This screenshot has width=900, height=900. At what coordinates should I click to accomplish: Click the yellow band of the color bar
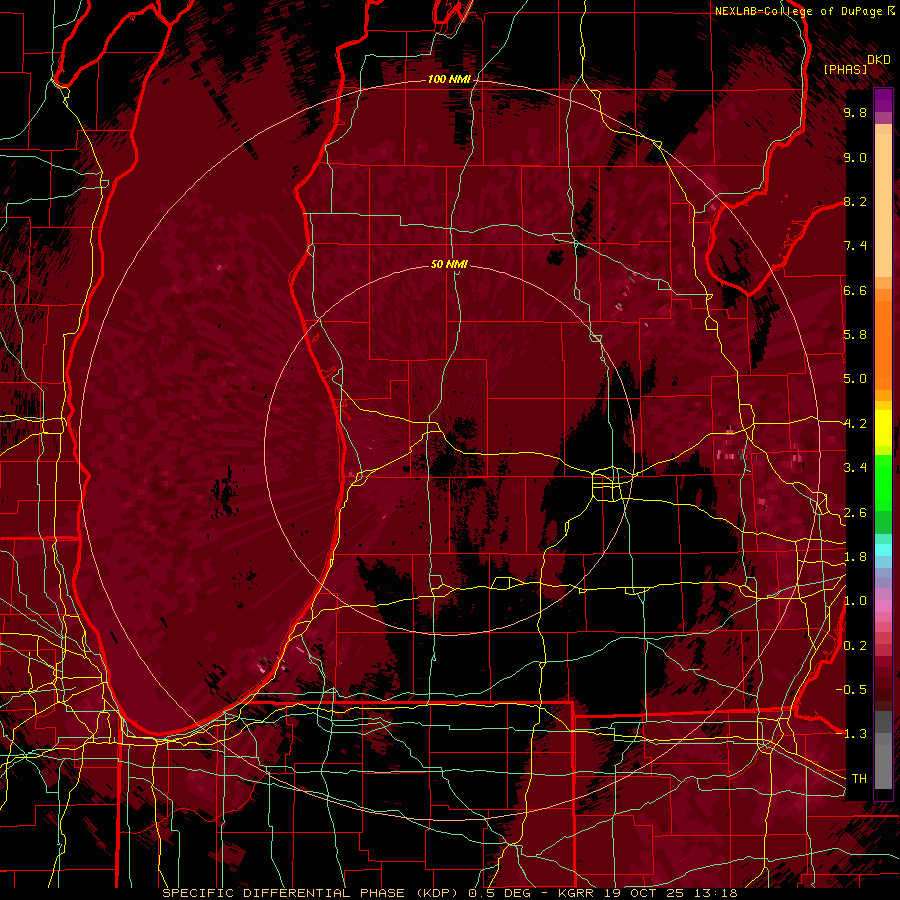tap(883, 428)
